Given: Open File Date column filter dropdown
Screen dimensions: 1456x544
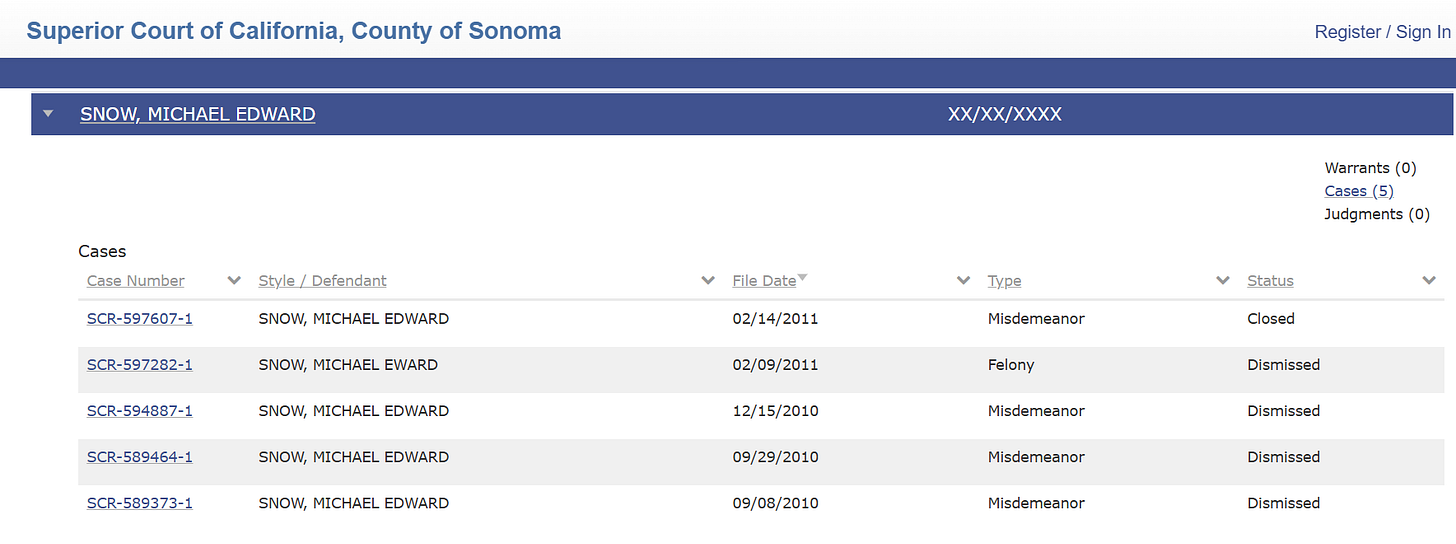Looking at the screenshot, I should point(963,281).
